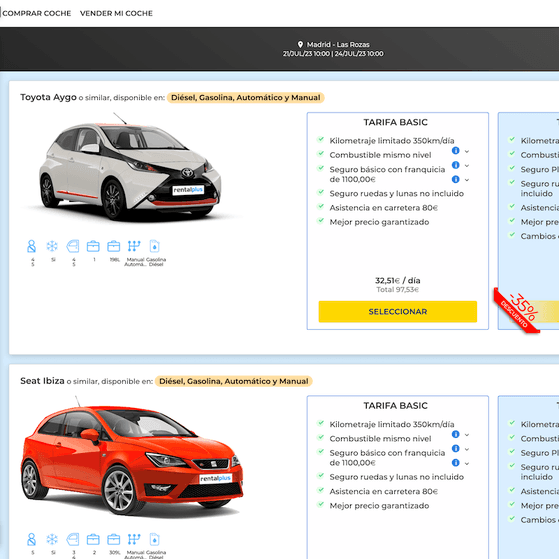The height and width of the screenshot is (559, 559).
Task: Click the Seat Ibiza TARIFA BASIC heading
Action: 396,406
